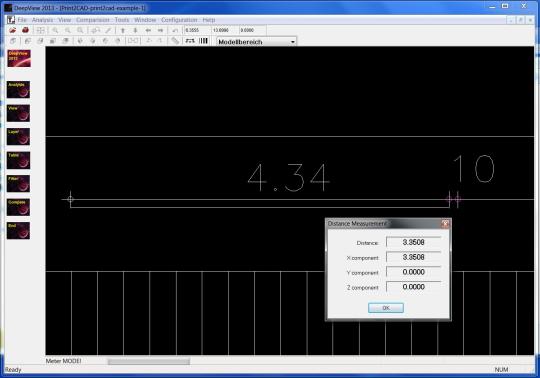Click the right arrow pan icon
The image size is (540, 378).
pyautogui.click(x=160, y=30)
